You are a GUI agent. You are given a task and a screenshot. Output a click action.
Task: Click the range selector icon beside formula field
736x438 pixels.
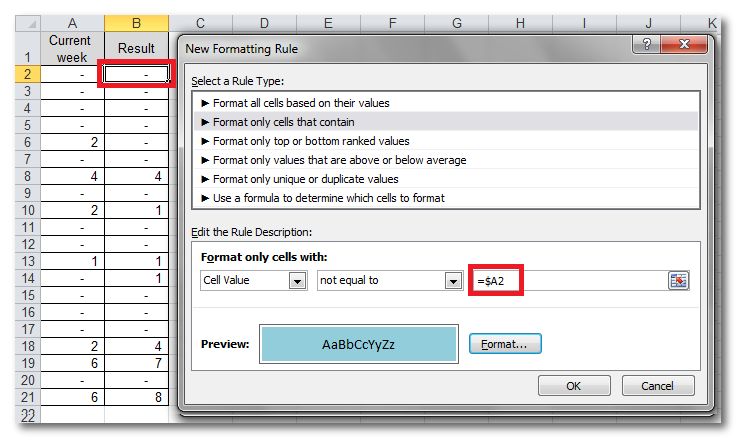679,281
